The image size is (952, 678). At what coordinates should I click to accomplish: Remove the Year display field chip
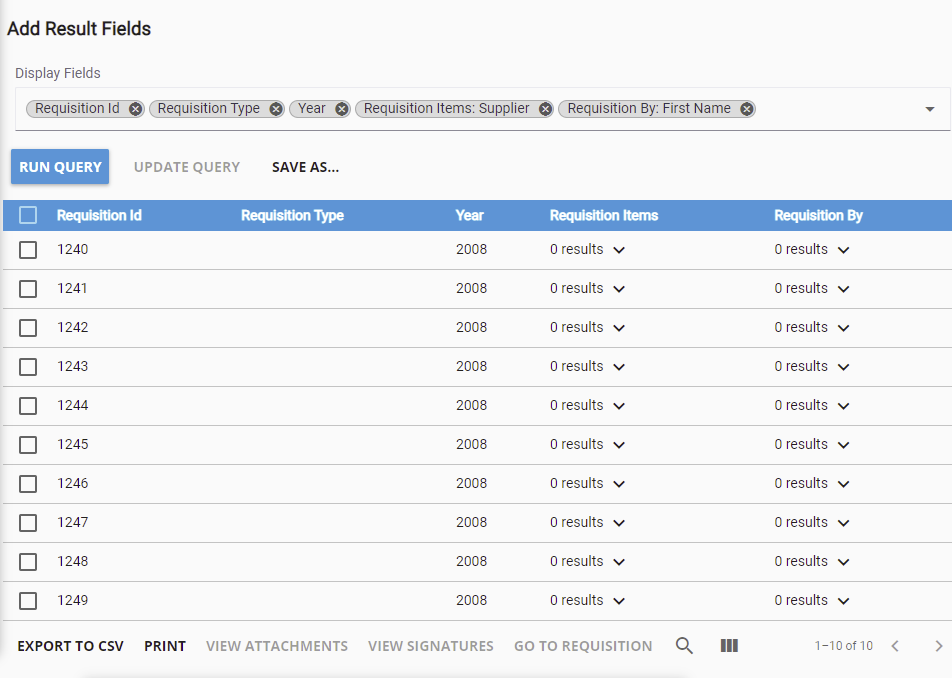(342, 109)
